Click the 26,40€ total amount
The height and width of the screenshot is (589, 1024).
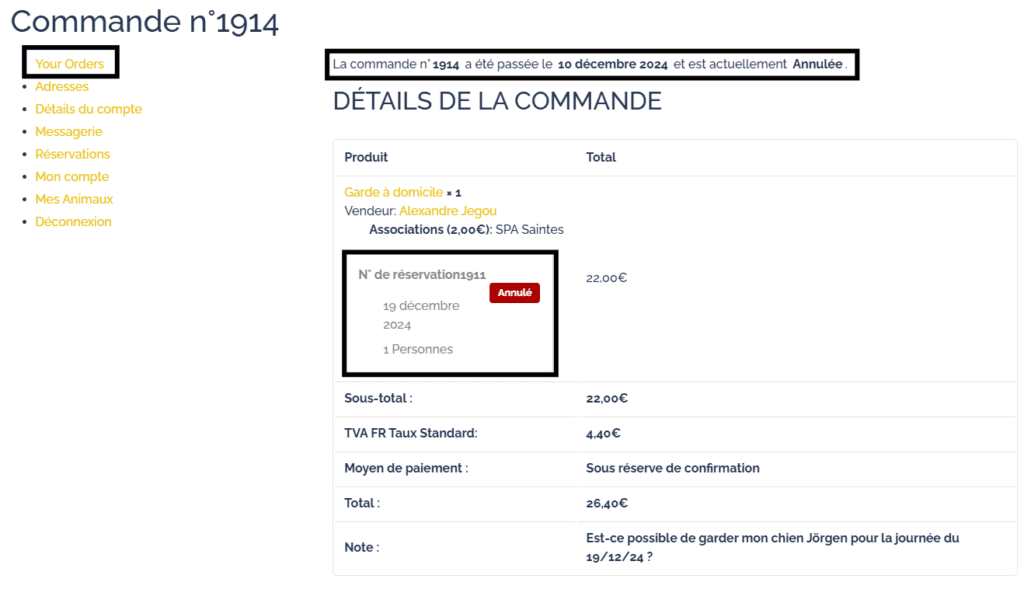pos(606,503)
